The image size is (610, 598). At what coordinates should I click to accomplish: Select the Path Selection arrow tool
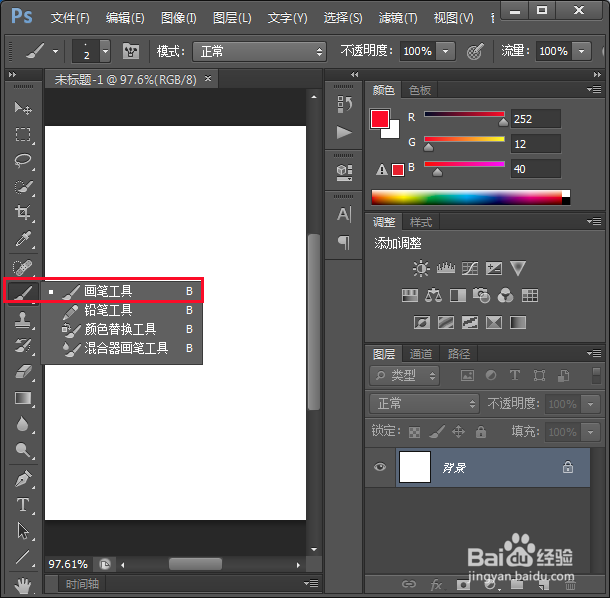[23, 531]
